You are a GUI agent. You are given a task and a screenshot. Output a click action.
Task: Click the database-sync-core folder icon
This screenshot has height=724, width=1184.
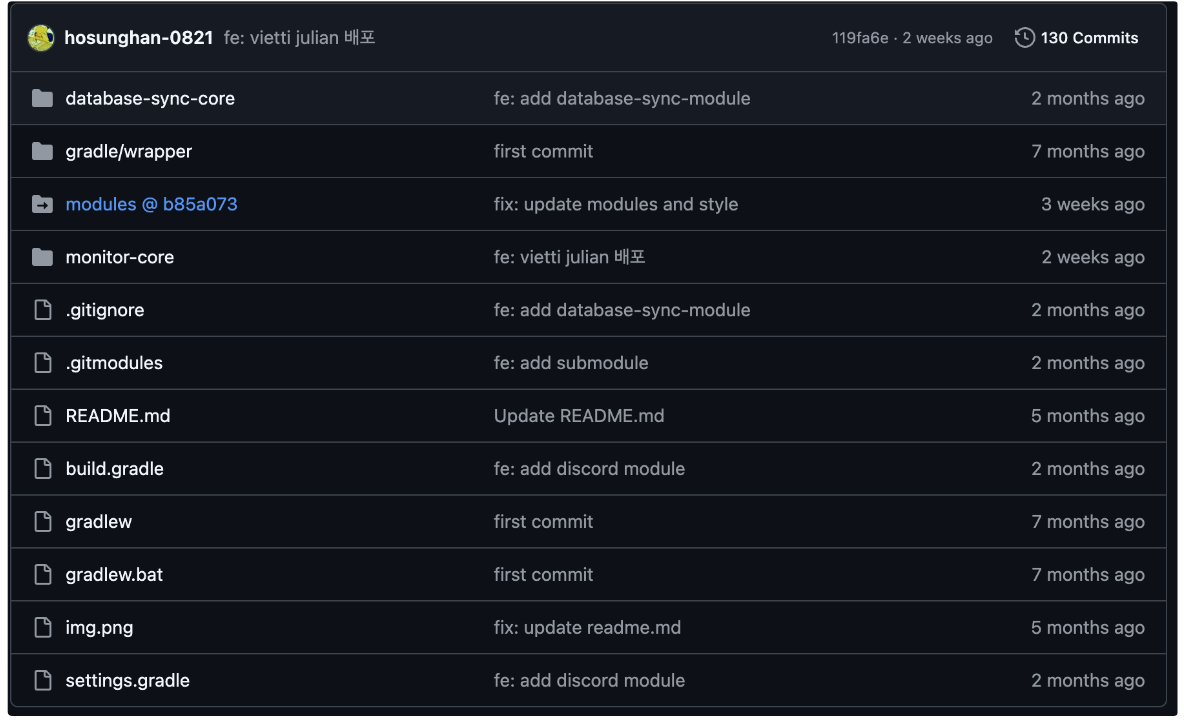tap(42, 98)
